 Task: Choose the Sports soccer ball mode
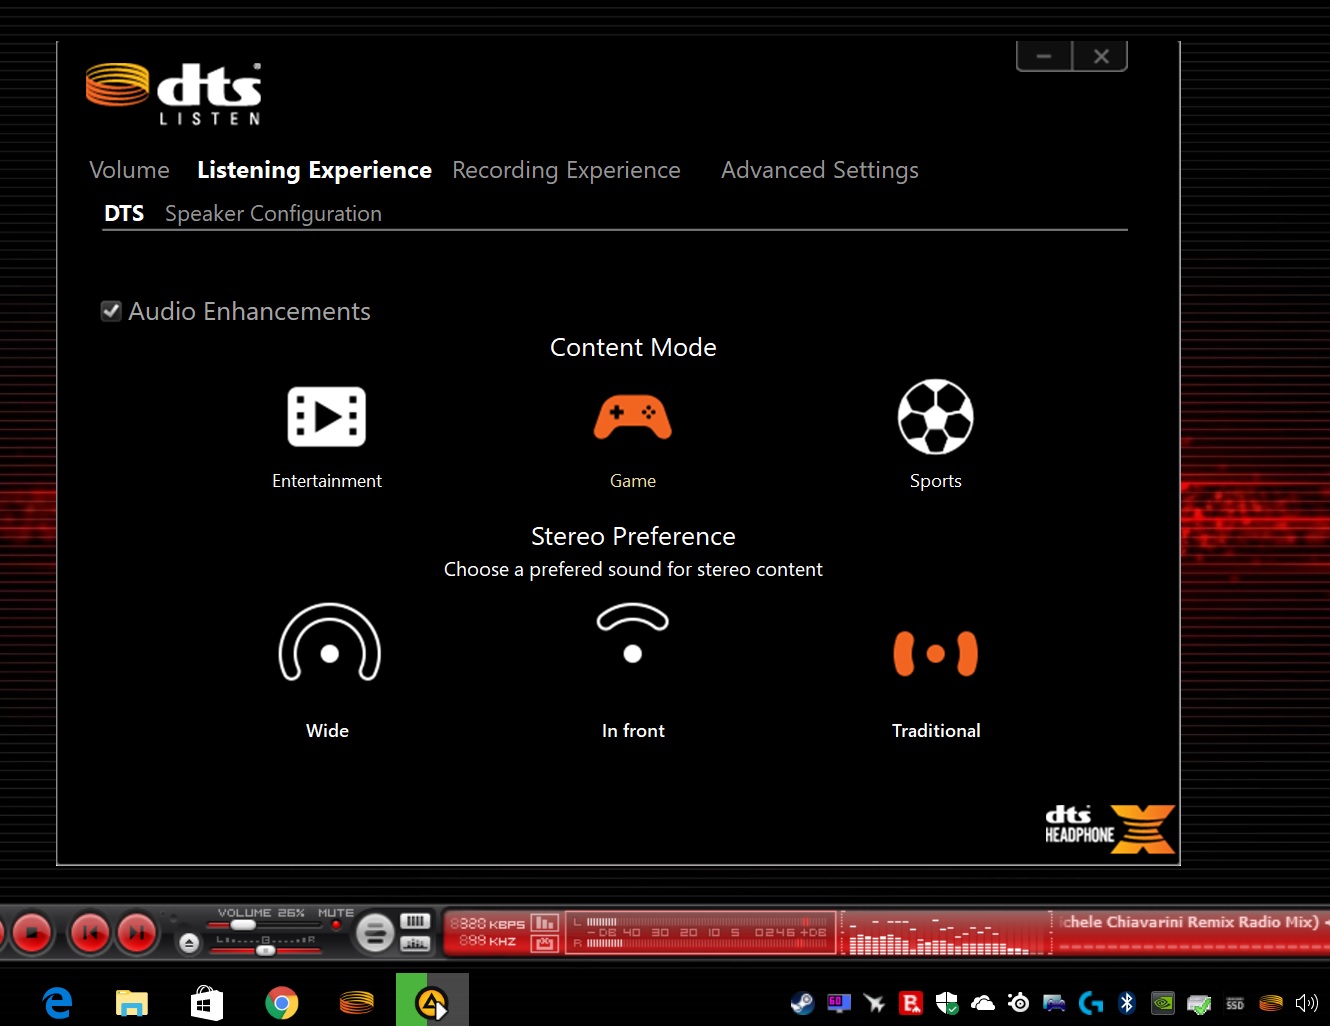click(x=936, y=417)
